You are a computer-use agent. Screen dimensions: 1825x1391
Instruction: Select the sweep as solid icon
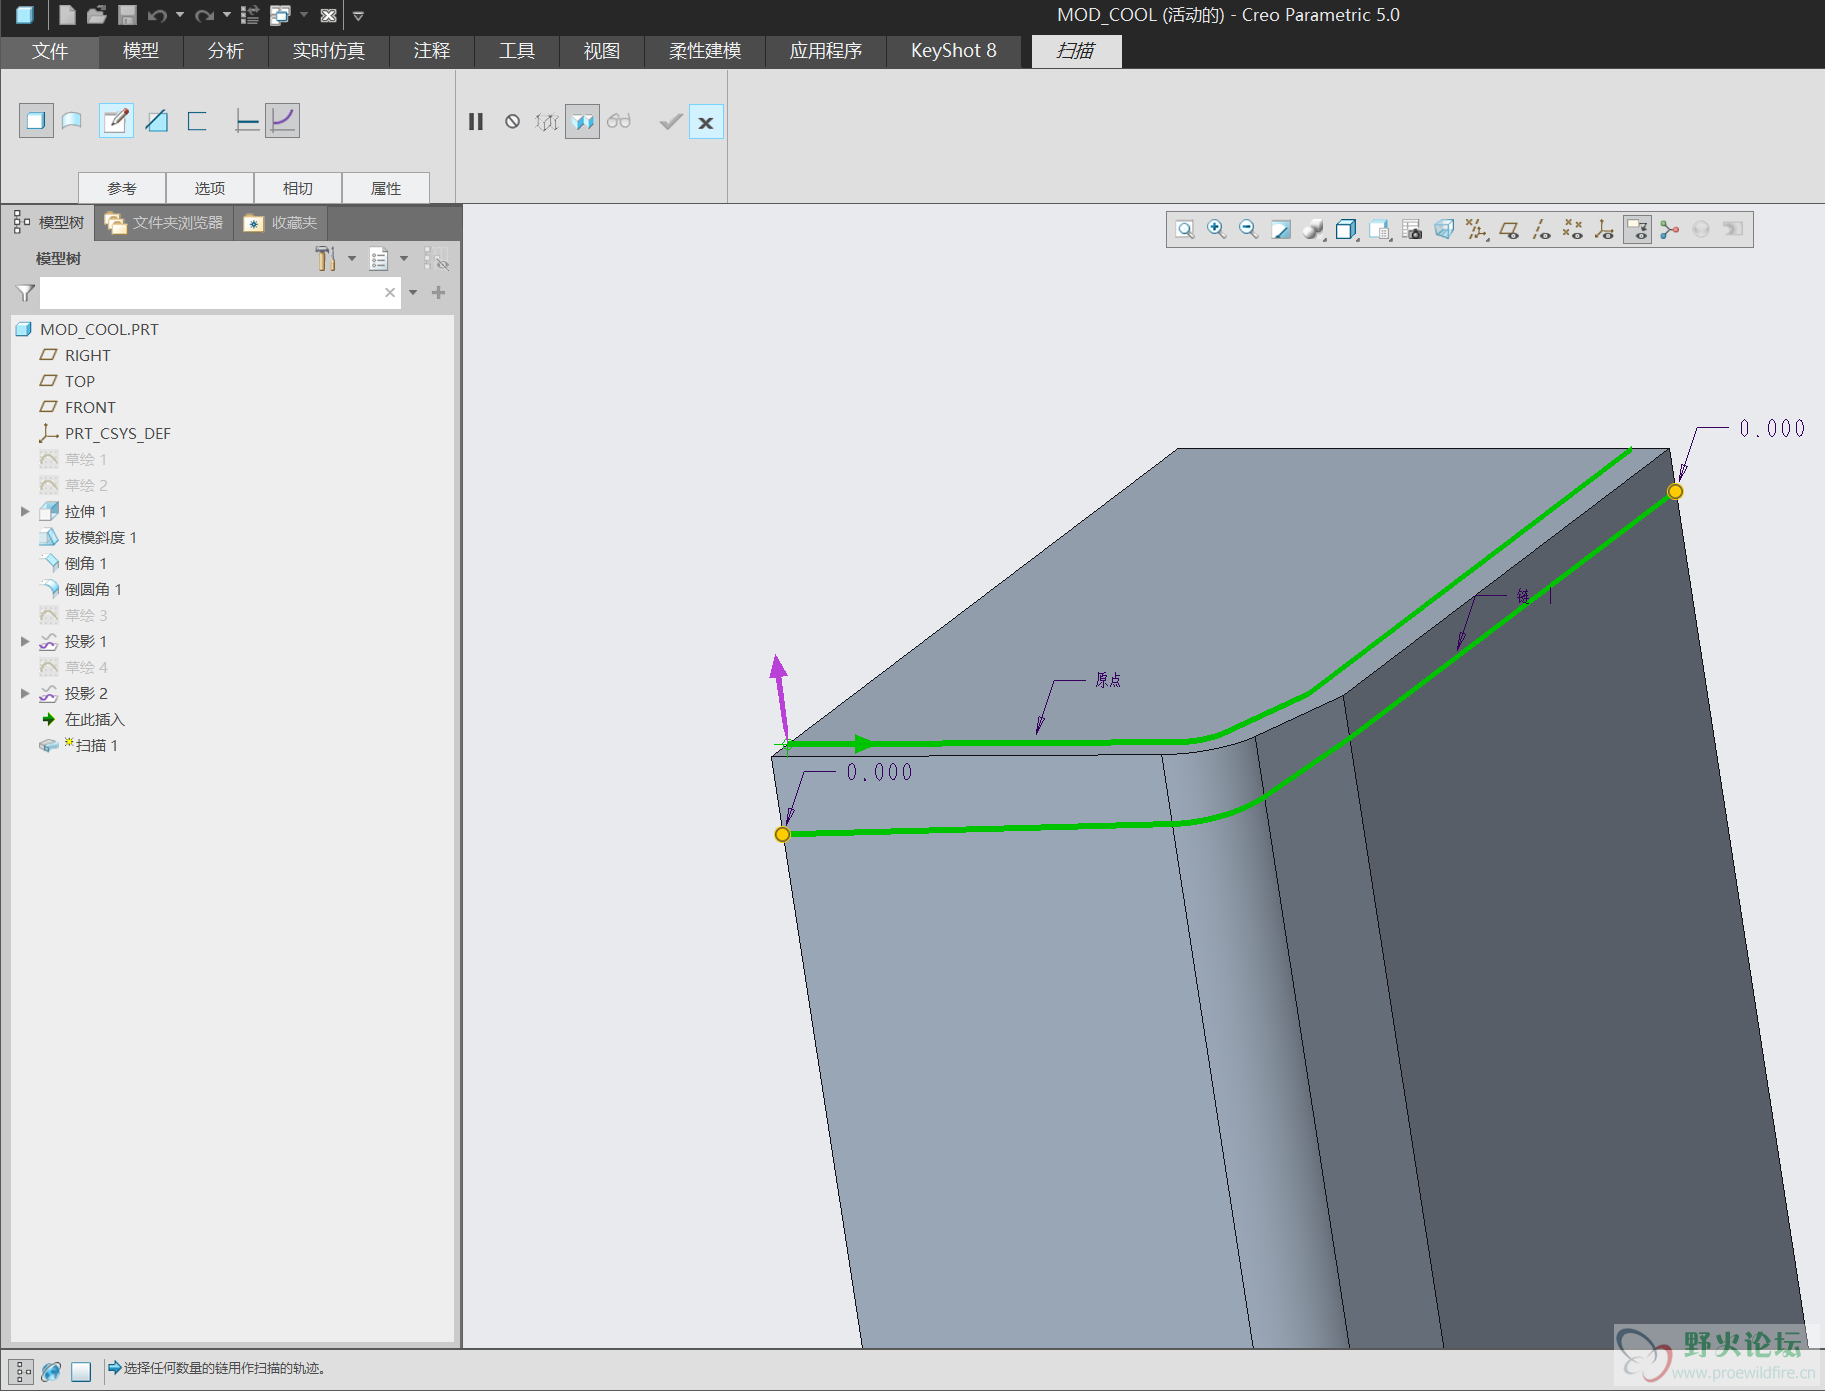click(36, 121)
